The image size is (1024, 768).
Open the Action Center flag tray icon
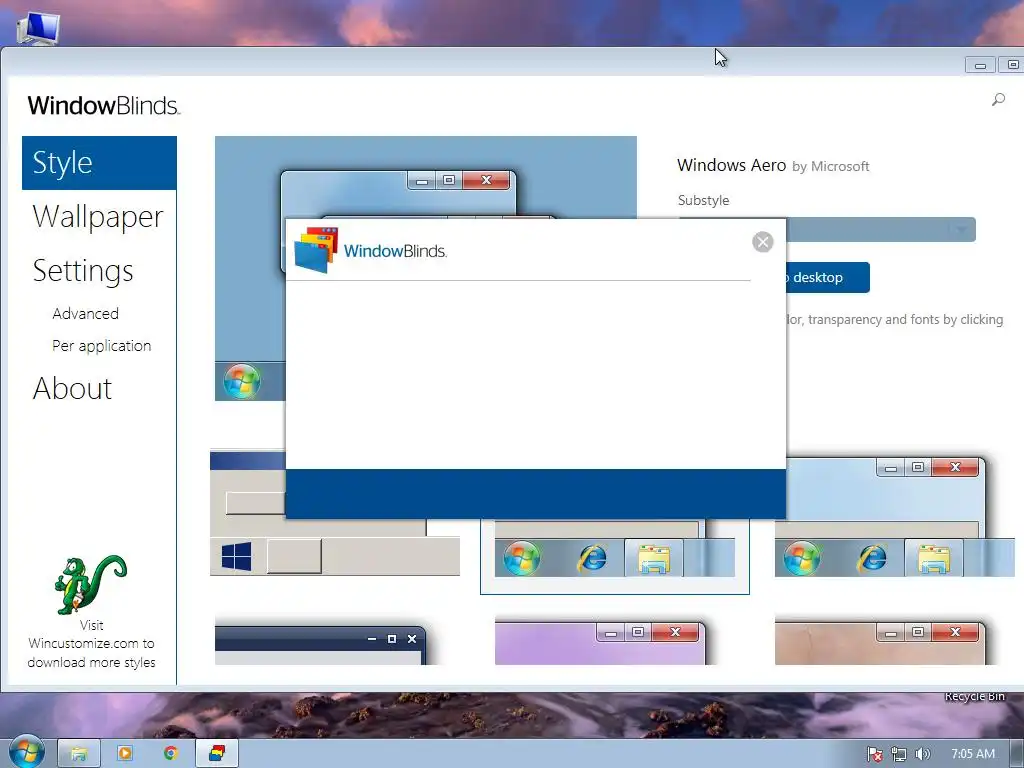point(874,754)
